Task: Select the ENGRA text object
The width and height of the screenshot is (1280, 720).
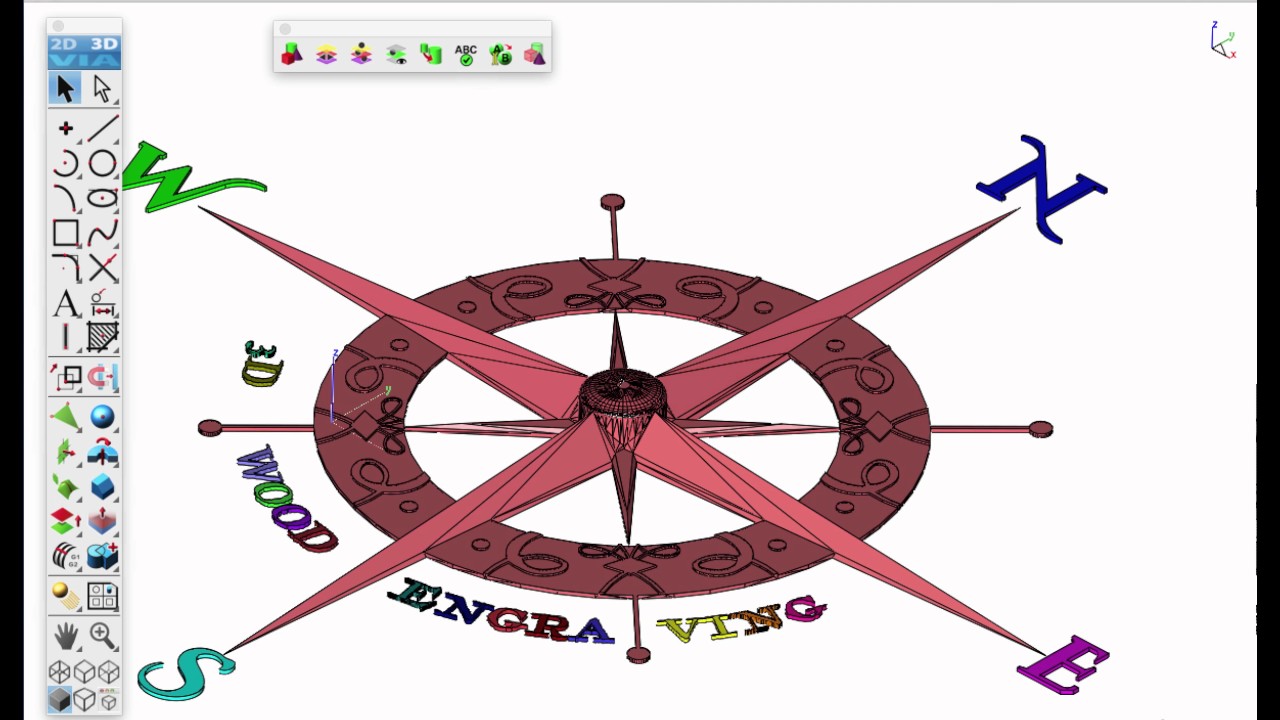Action: [x=500, y=612]
